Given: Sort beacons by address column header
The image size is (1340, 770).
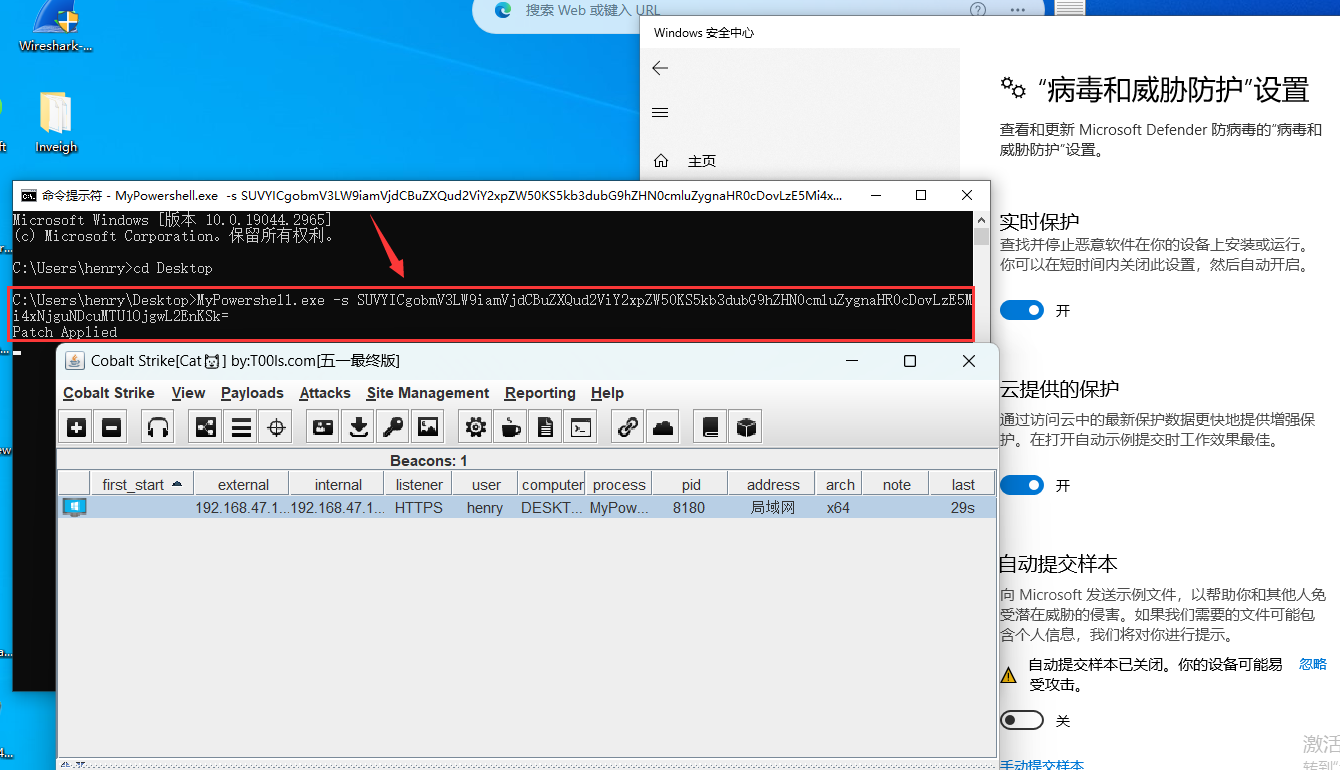Looking at the screenshot, I should click(x=772, y=484).
